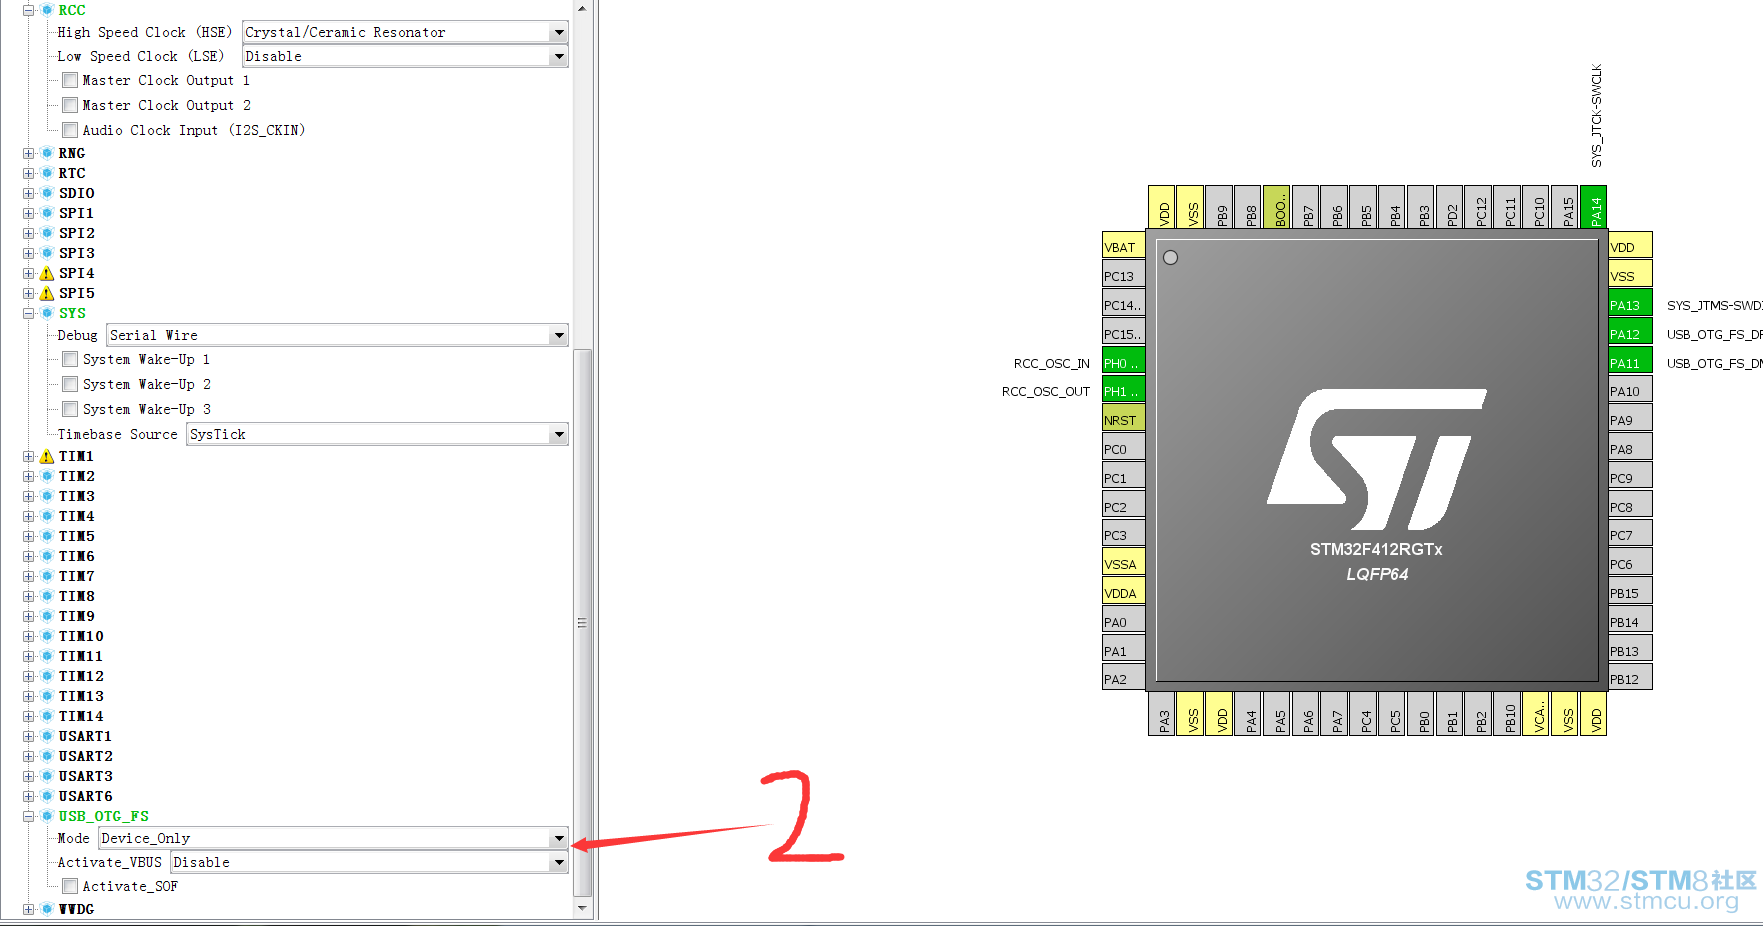This screenshot has height=926, width=1763.
Task: Expand the WWDG tree node
Action: coord(29,909)
